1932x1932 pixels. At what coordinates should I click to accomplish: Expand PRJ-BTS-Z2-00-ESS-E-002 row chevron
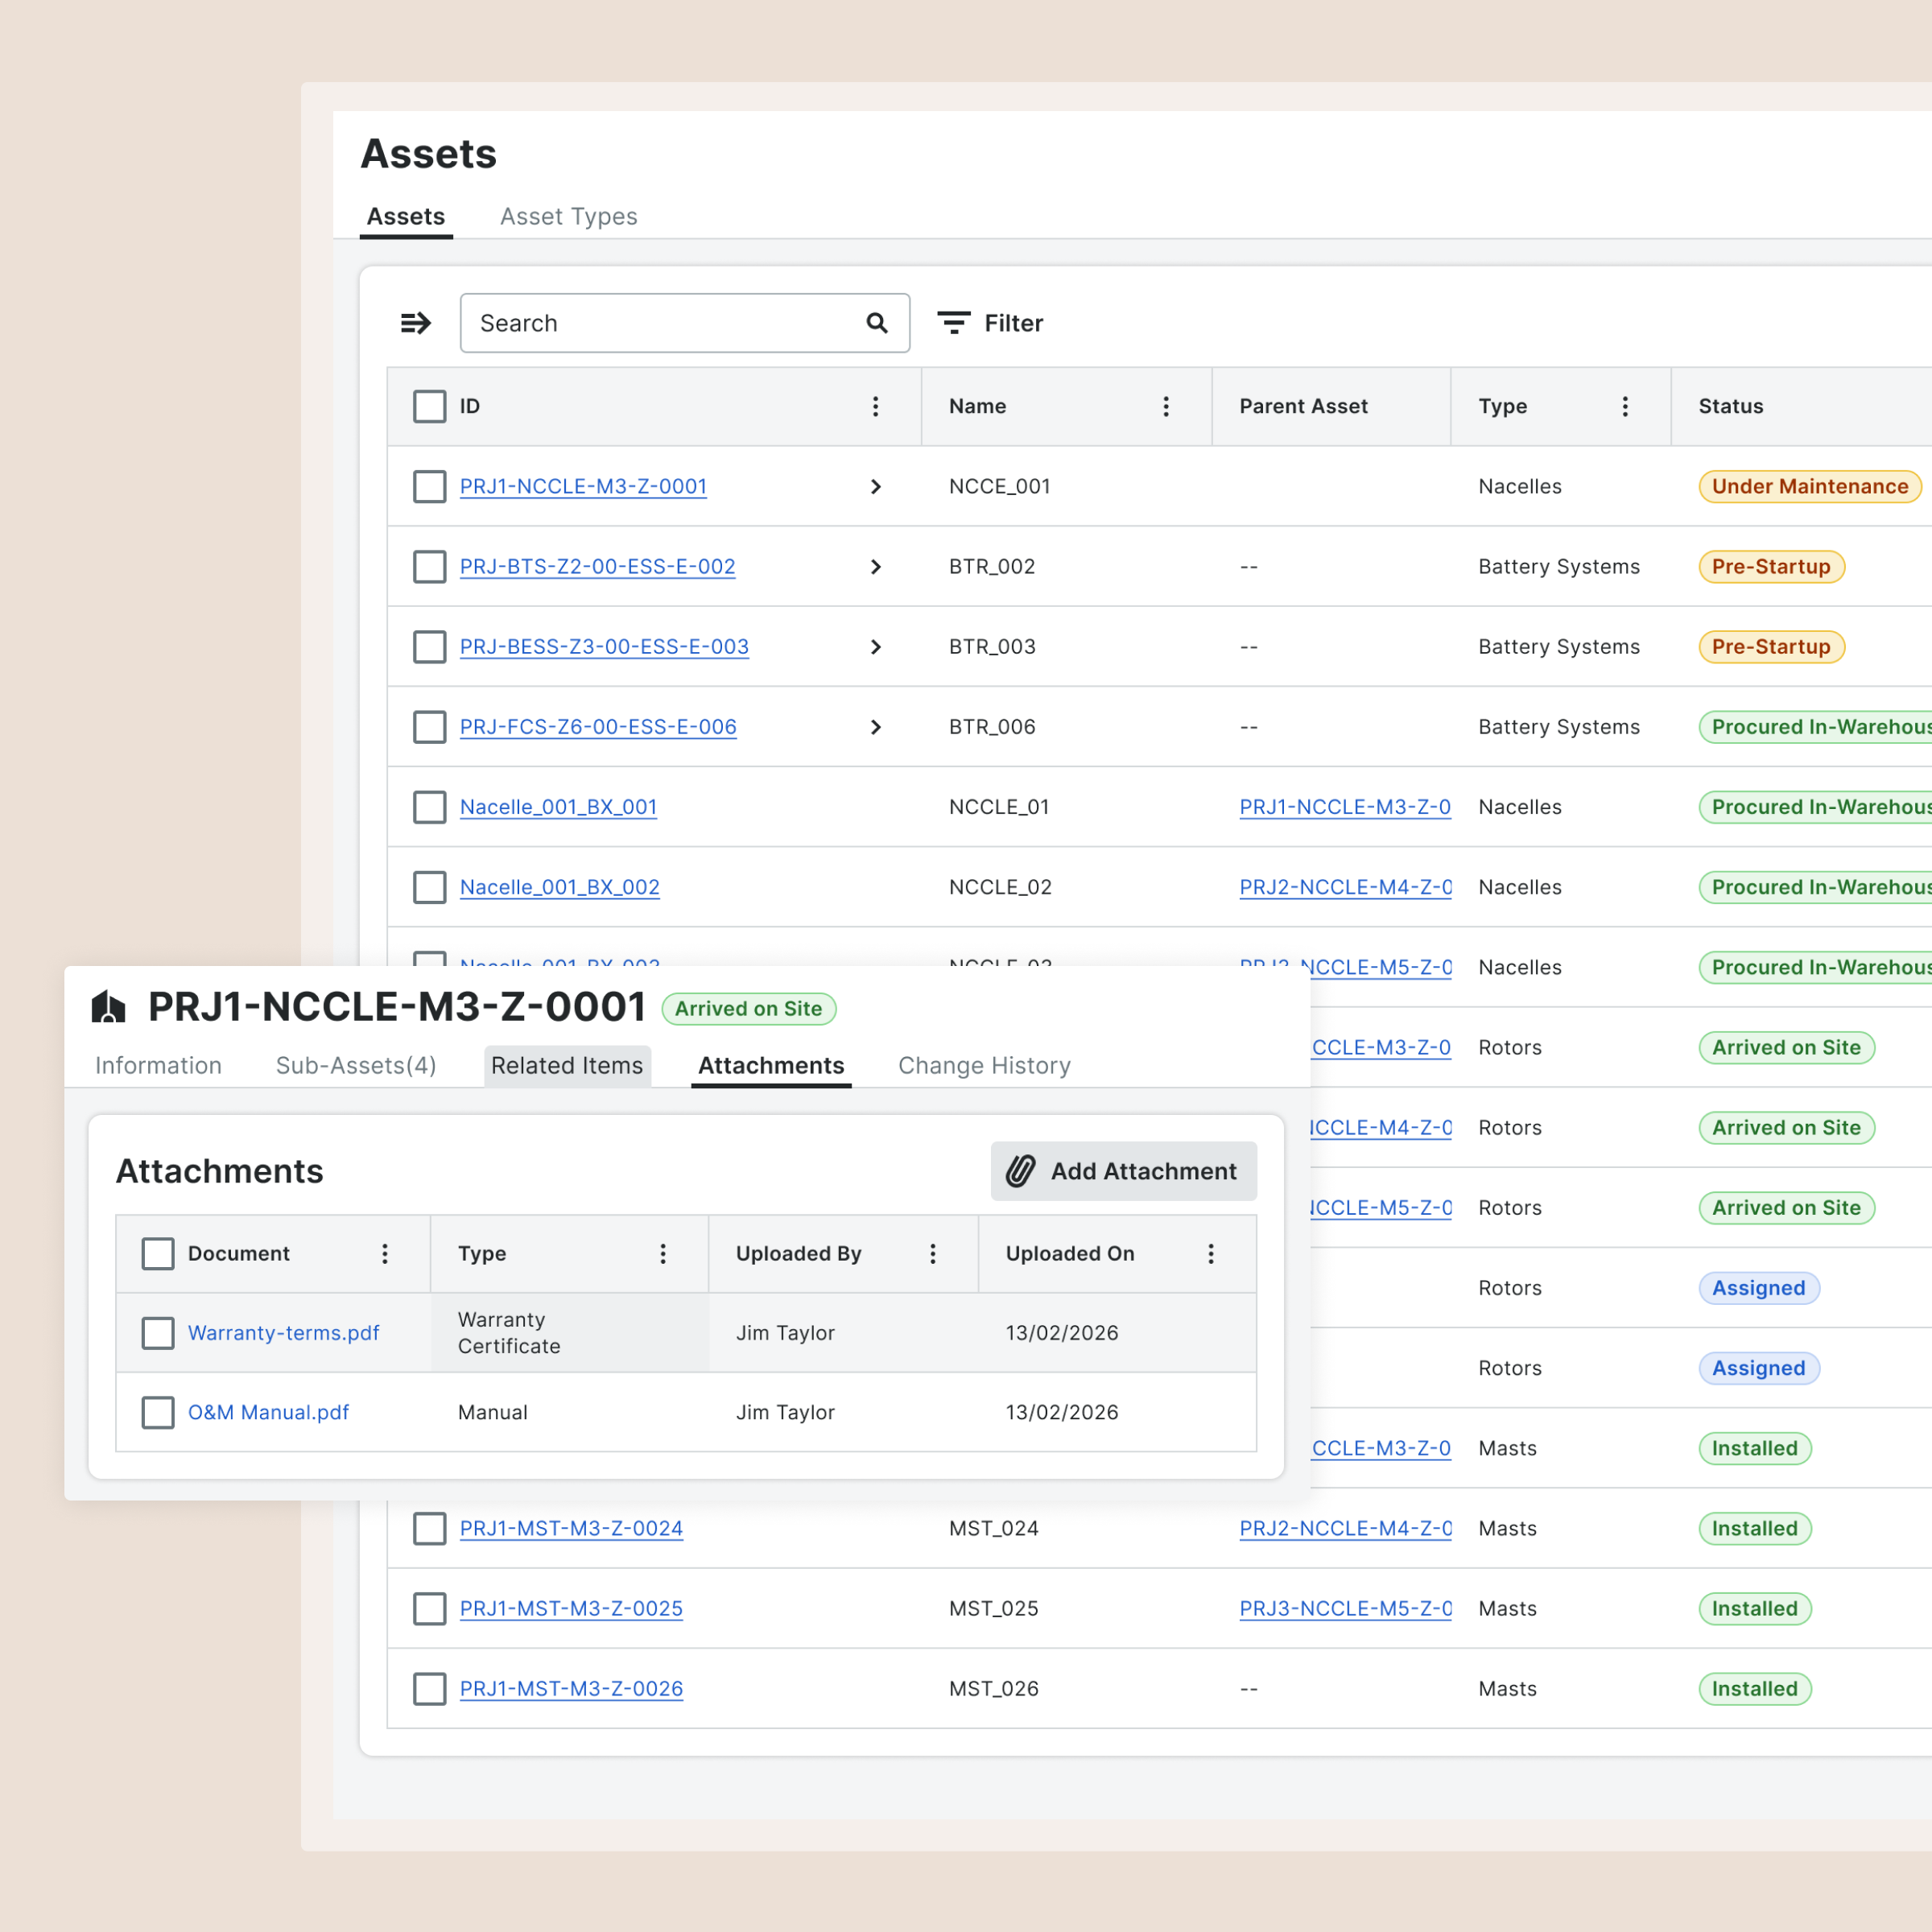[876, 567]
